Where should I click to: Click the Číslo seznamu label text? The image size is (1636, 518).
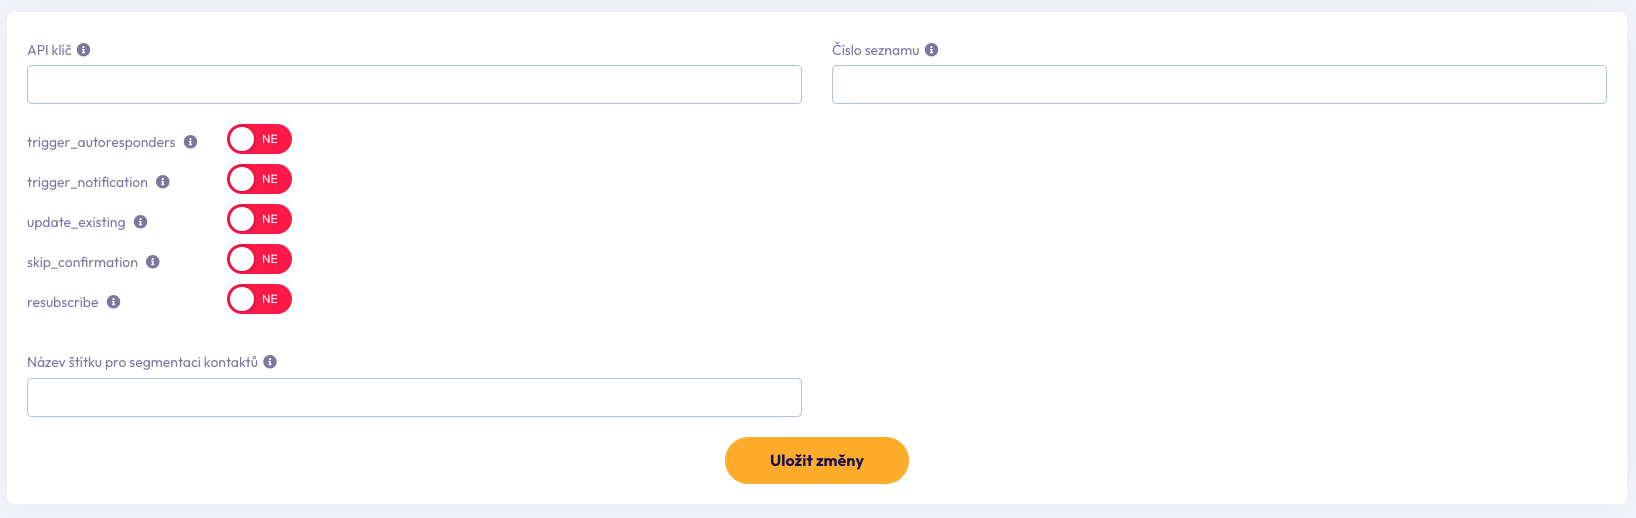(x=875, y=51)
